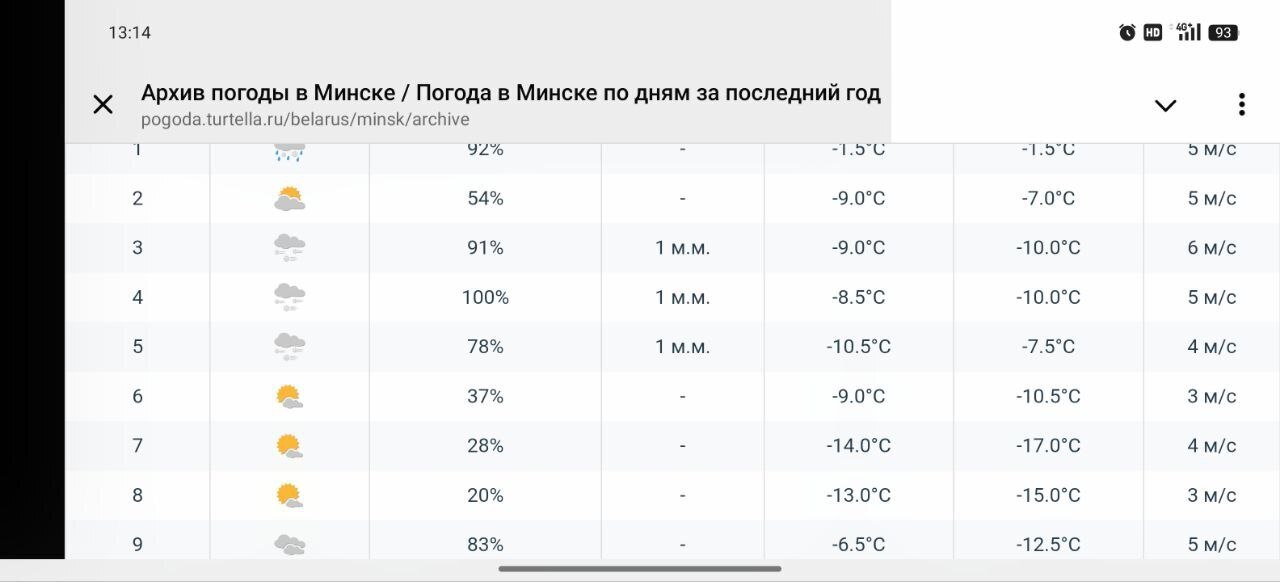Tap the 4G signal strength icon
The height and width of the screenshot is (582, 1280).
tap(1188, 32)
